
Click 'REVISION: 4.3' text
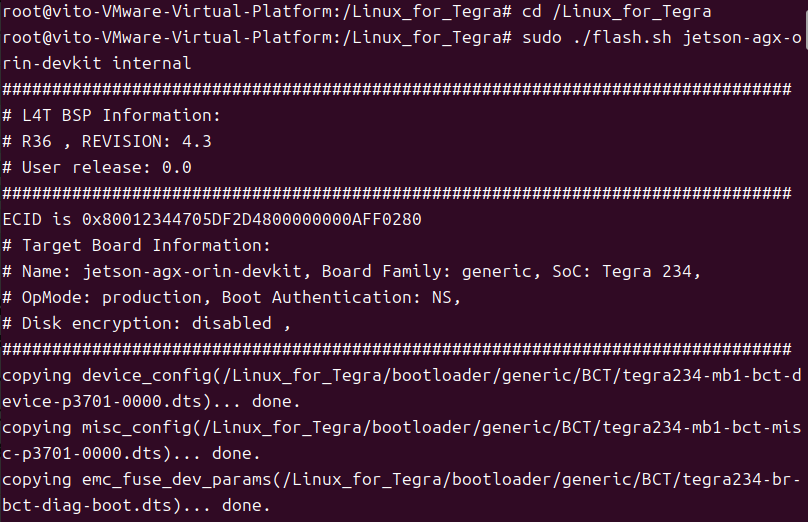click(x=146, y=141)
